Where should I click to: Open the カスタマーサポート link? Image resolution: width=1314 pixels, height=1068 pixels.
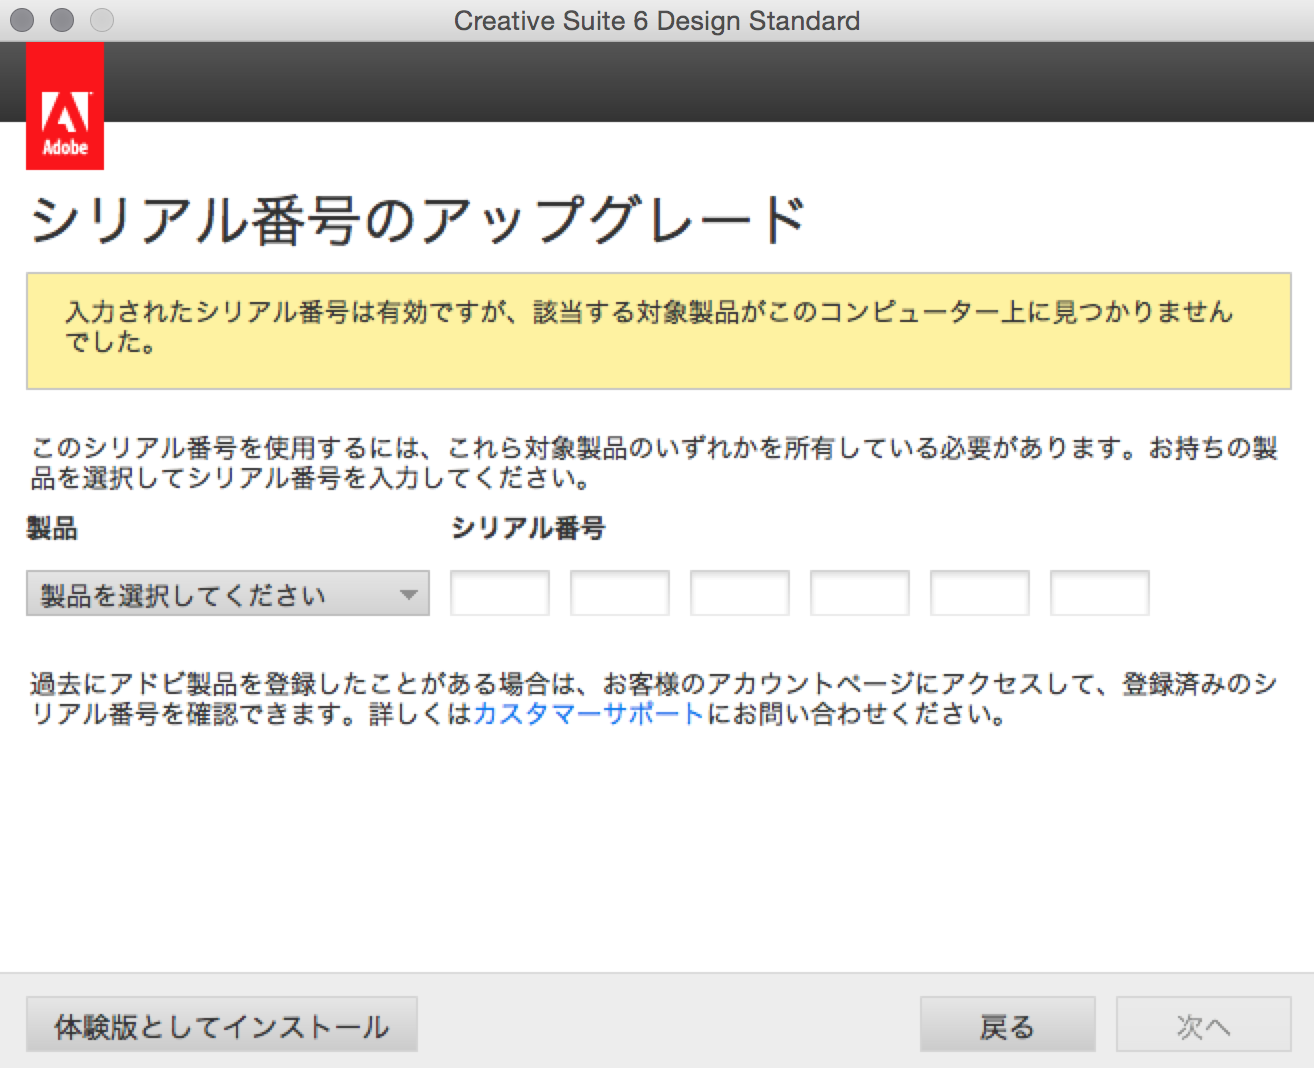point(589,714)
